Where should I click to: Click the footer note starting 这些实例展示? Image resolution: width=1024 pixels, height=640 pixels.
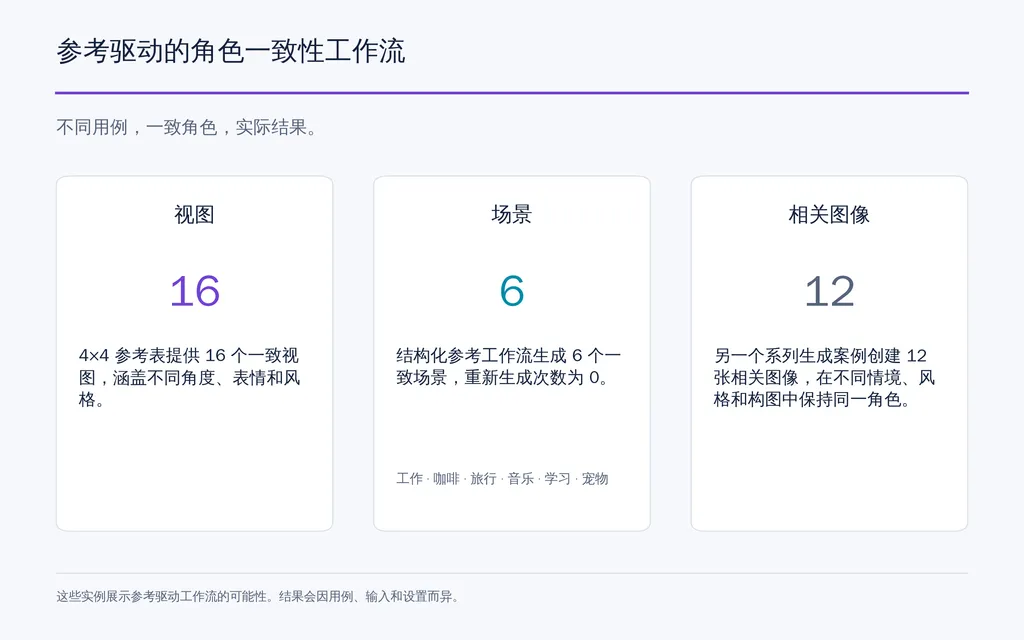[258, 596]
